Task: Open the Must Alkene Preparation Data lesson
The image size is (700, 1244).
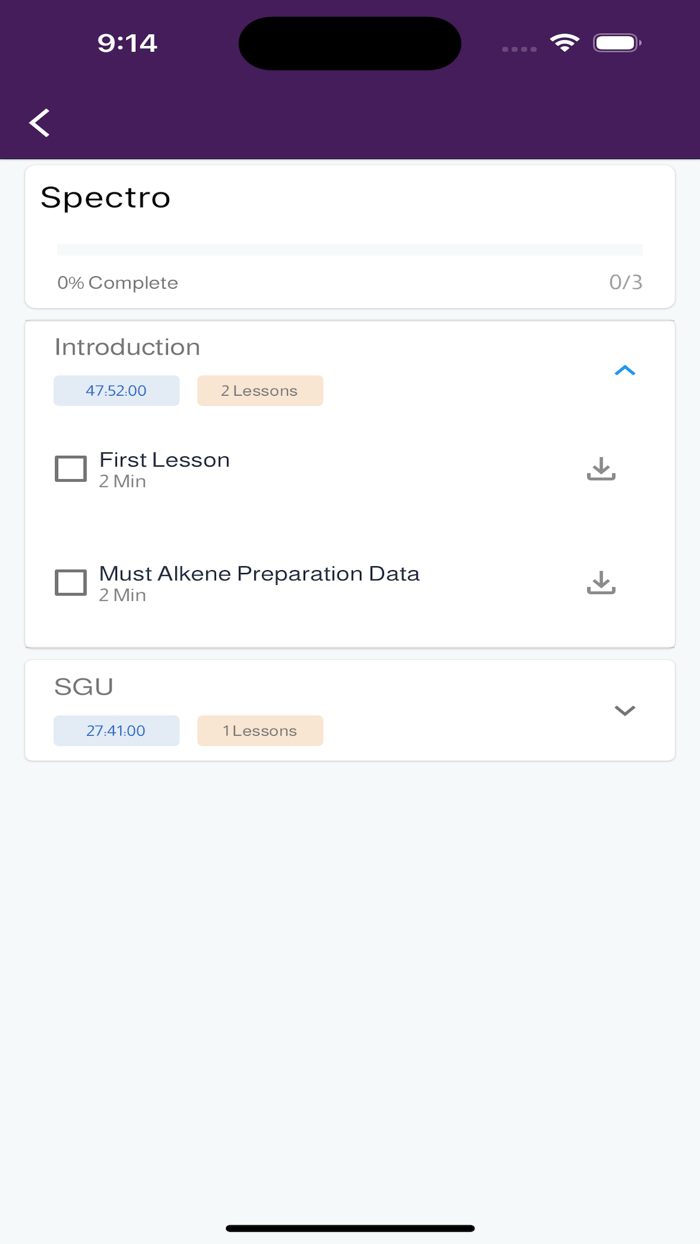Action: tap(258, 573)
